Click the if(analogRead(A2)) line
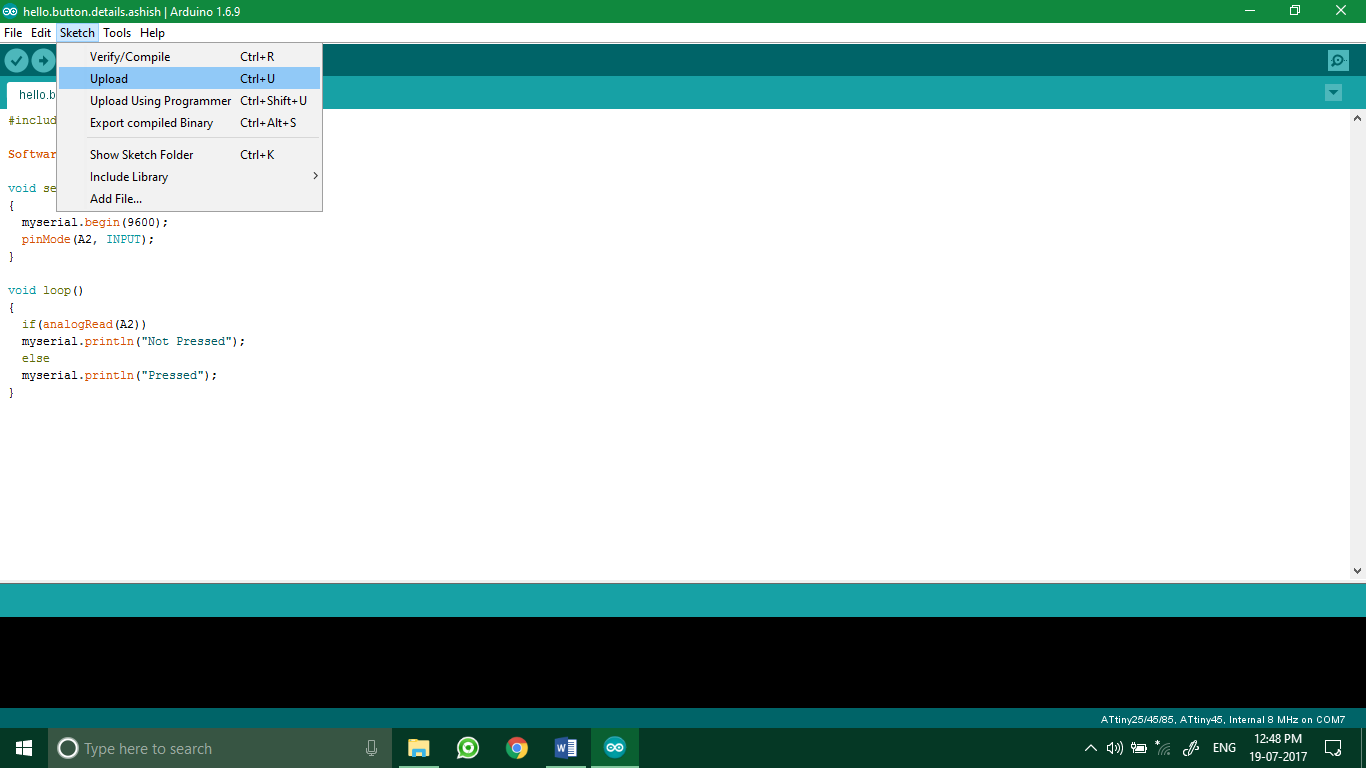1366x768 pixels. pyautogui.click(x=84, y=324)
